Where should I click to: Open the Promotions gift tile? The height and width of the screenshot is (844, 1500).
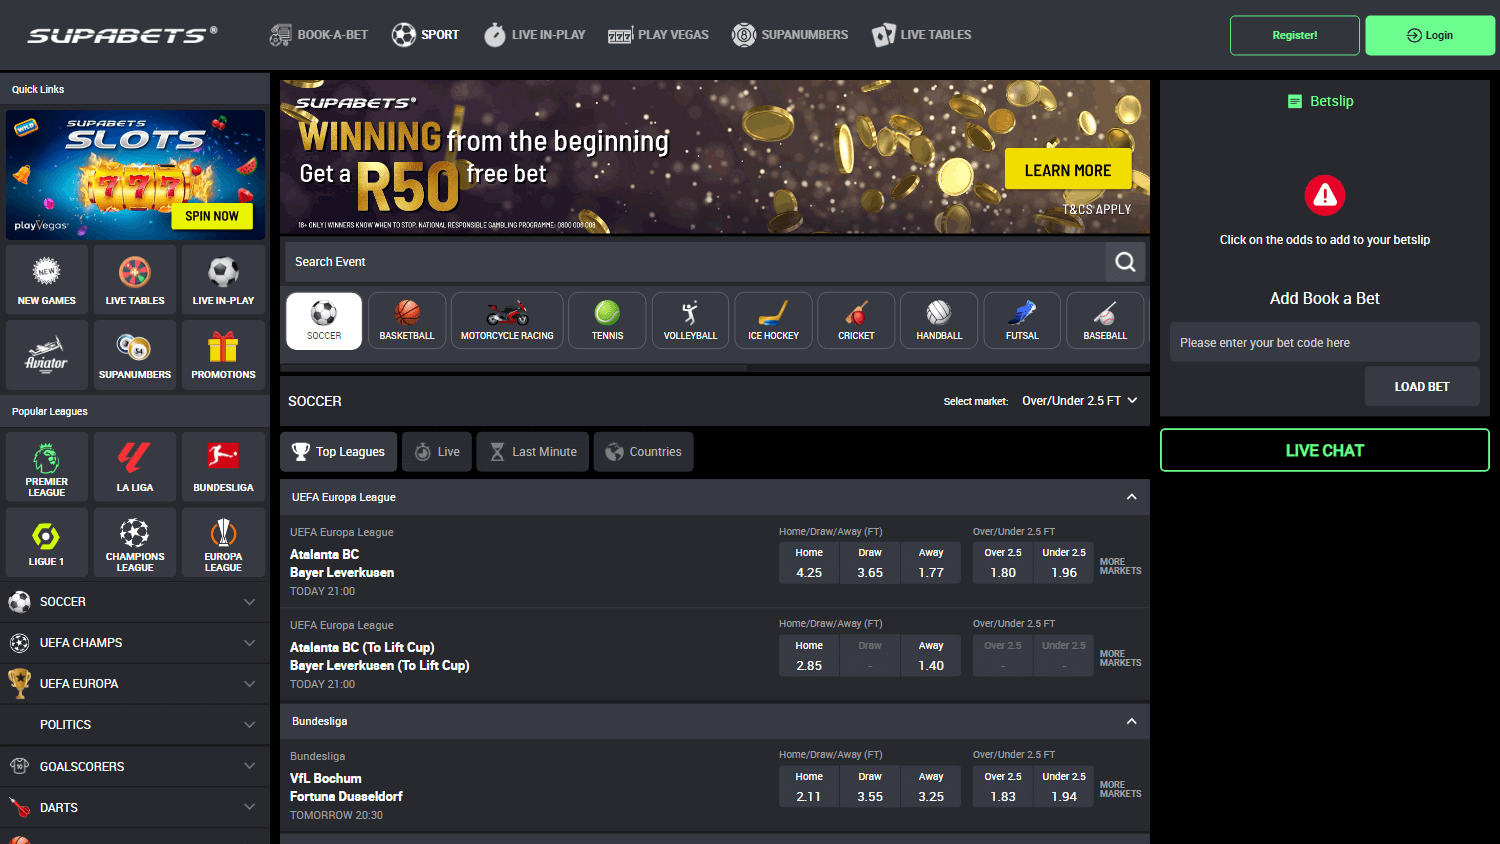223,355
